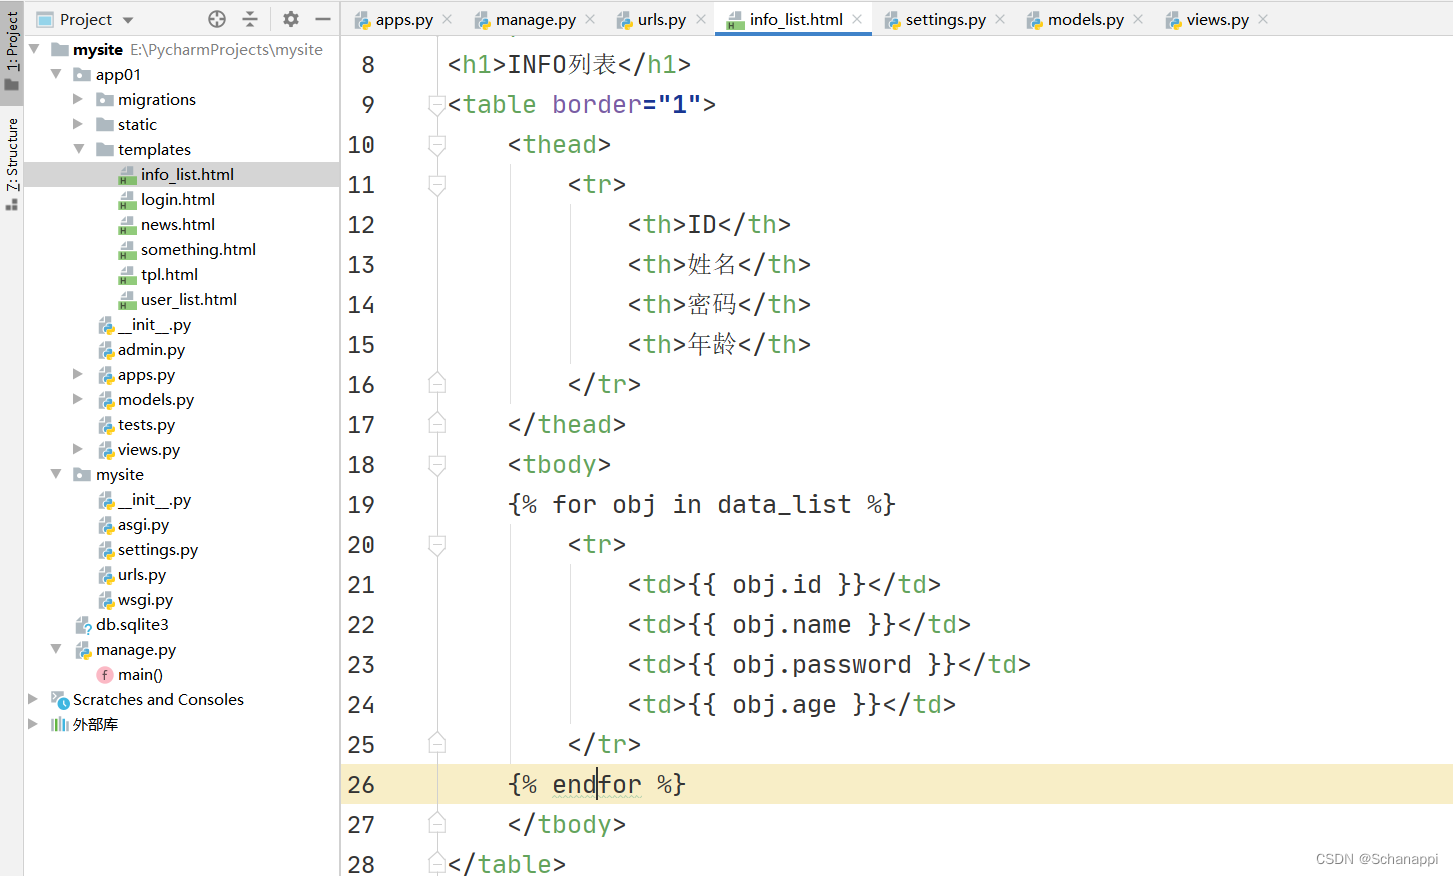Fold the tr block at line 20
This screenshot has height=876, width=1453.
437,544
